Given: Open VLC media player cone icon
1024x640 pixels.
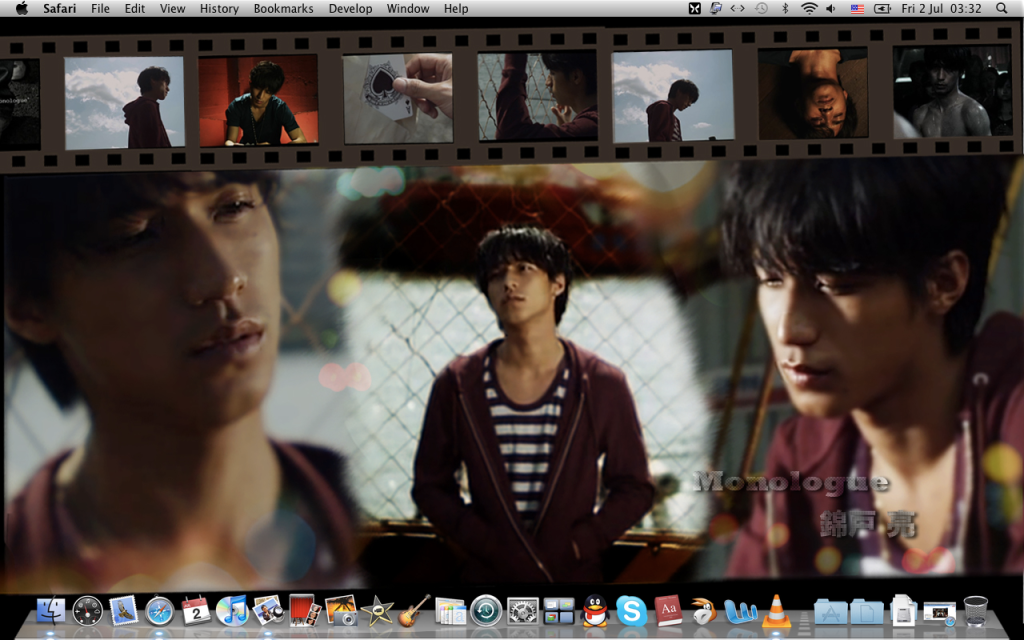Looking at the screenshot, I should click(776, 610).
